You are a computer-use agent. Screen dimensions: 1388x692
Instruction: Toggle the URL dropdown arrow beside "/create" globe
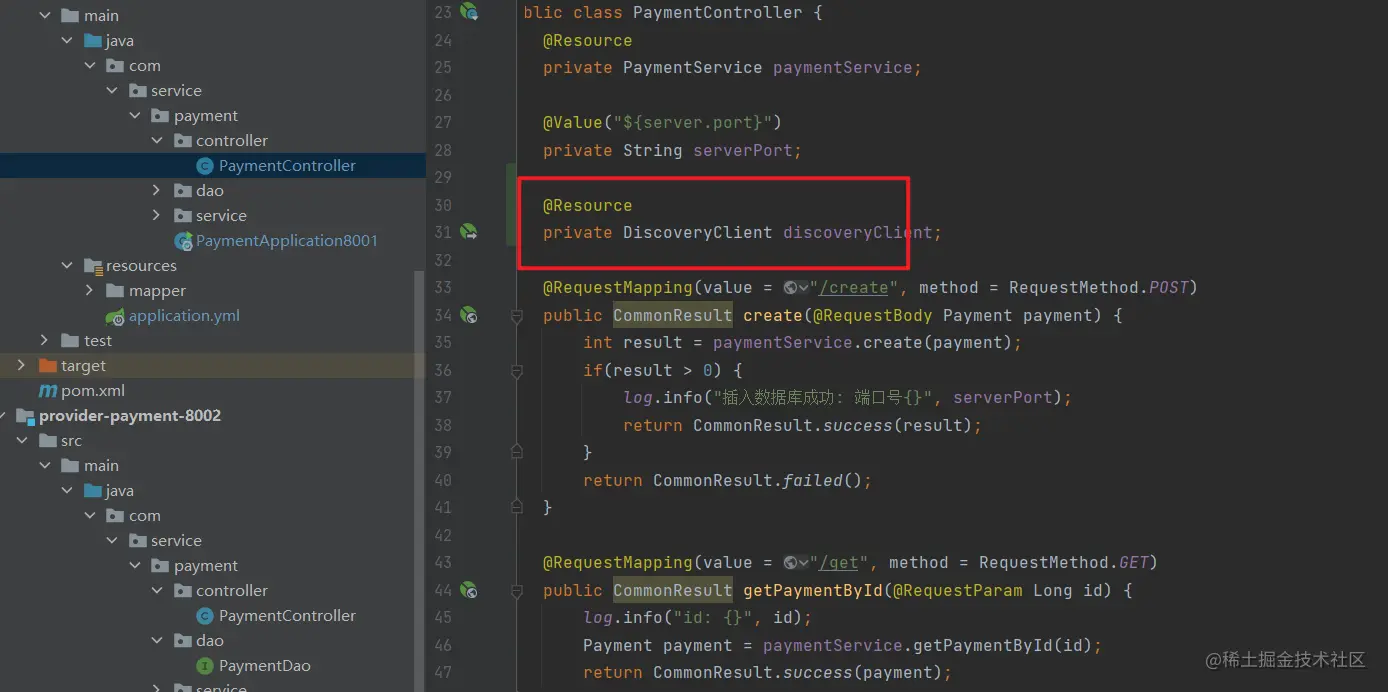click(x=803, y=288)
